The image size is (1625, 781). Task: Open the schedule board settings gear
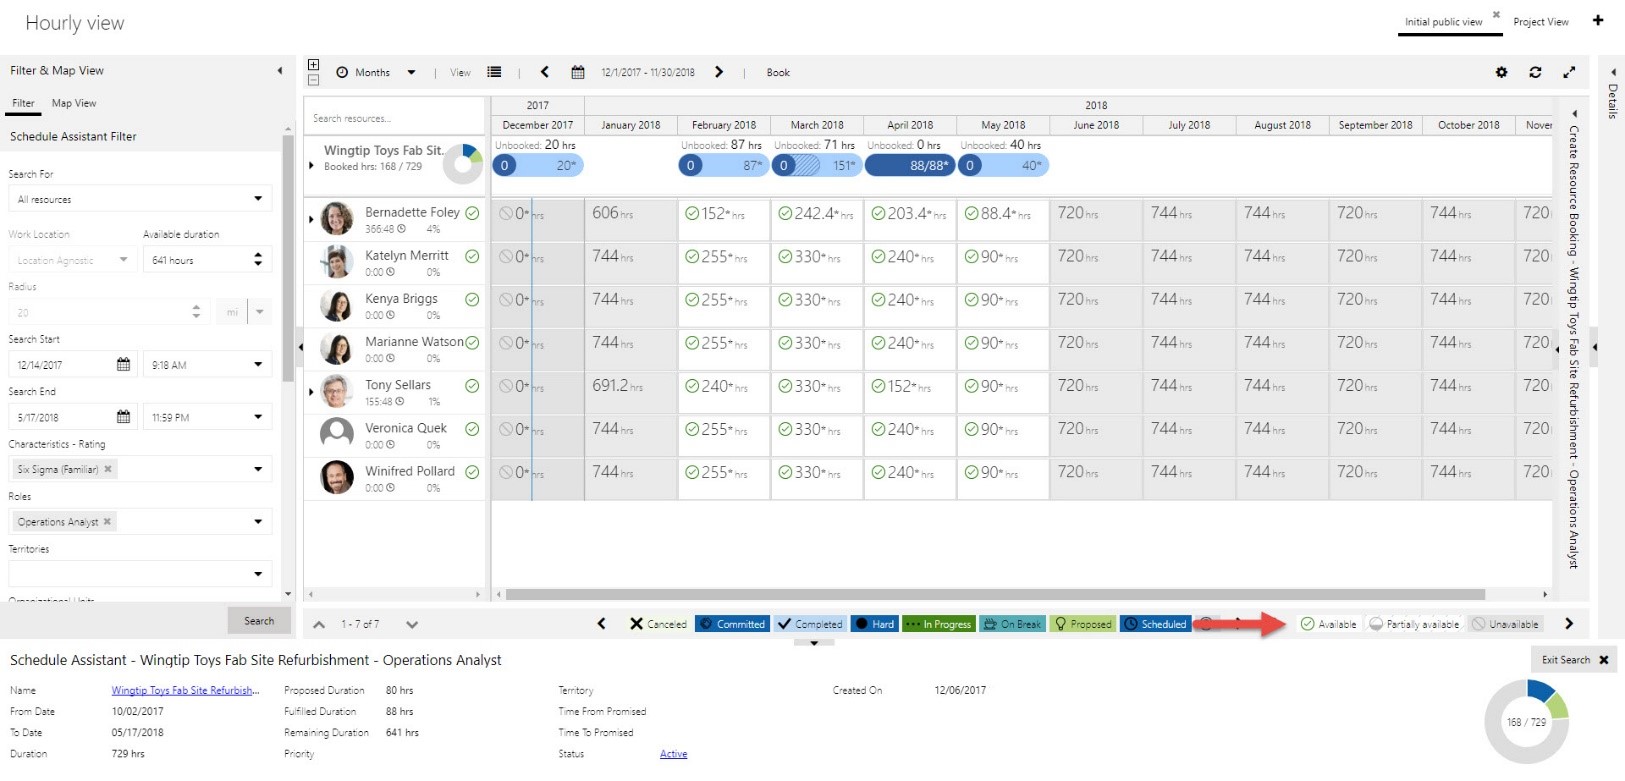click(1501, 72)
